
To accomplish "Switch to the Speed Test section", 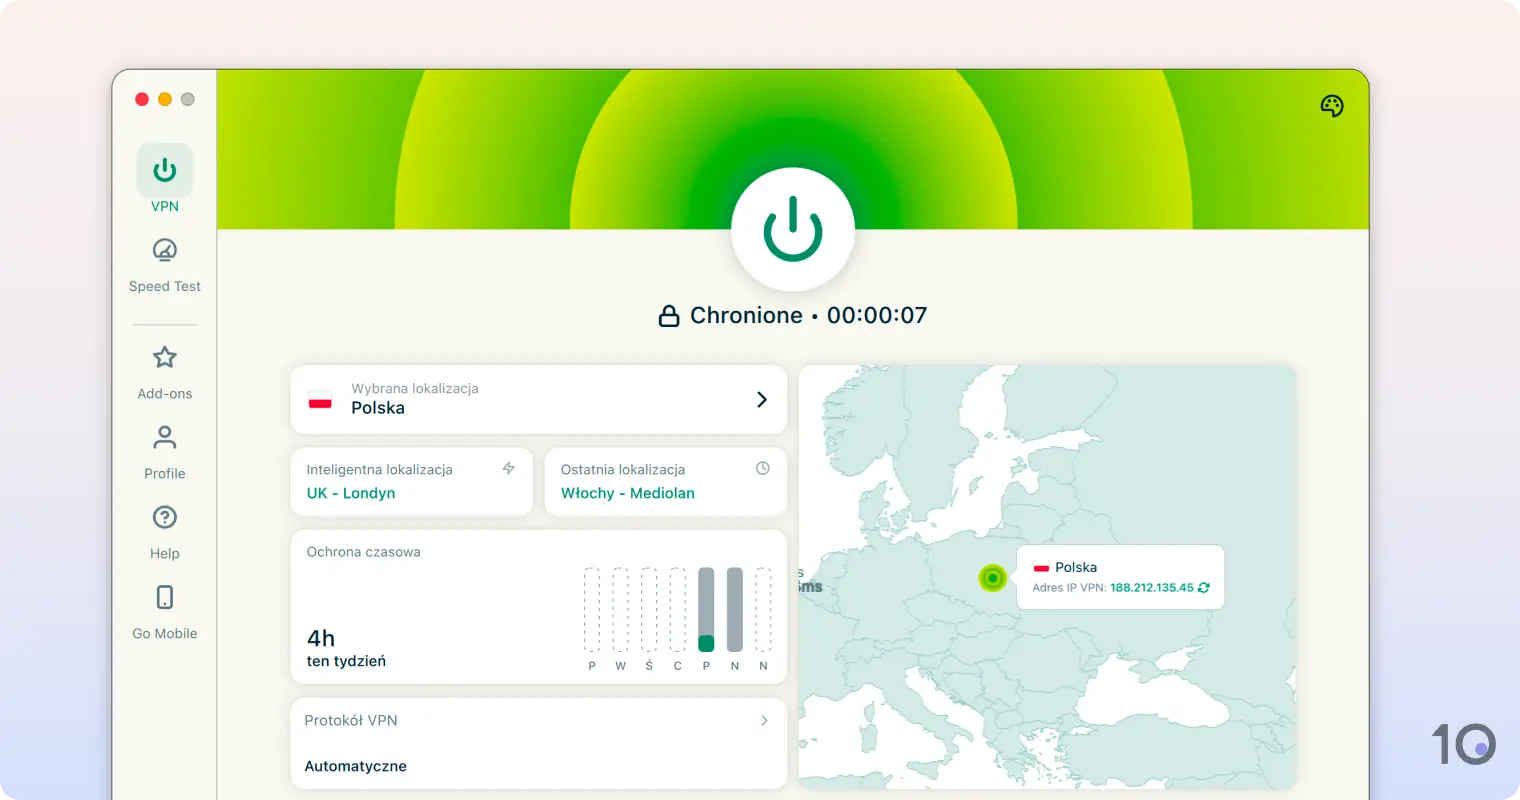I will click(164, 250).
